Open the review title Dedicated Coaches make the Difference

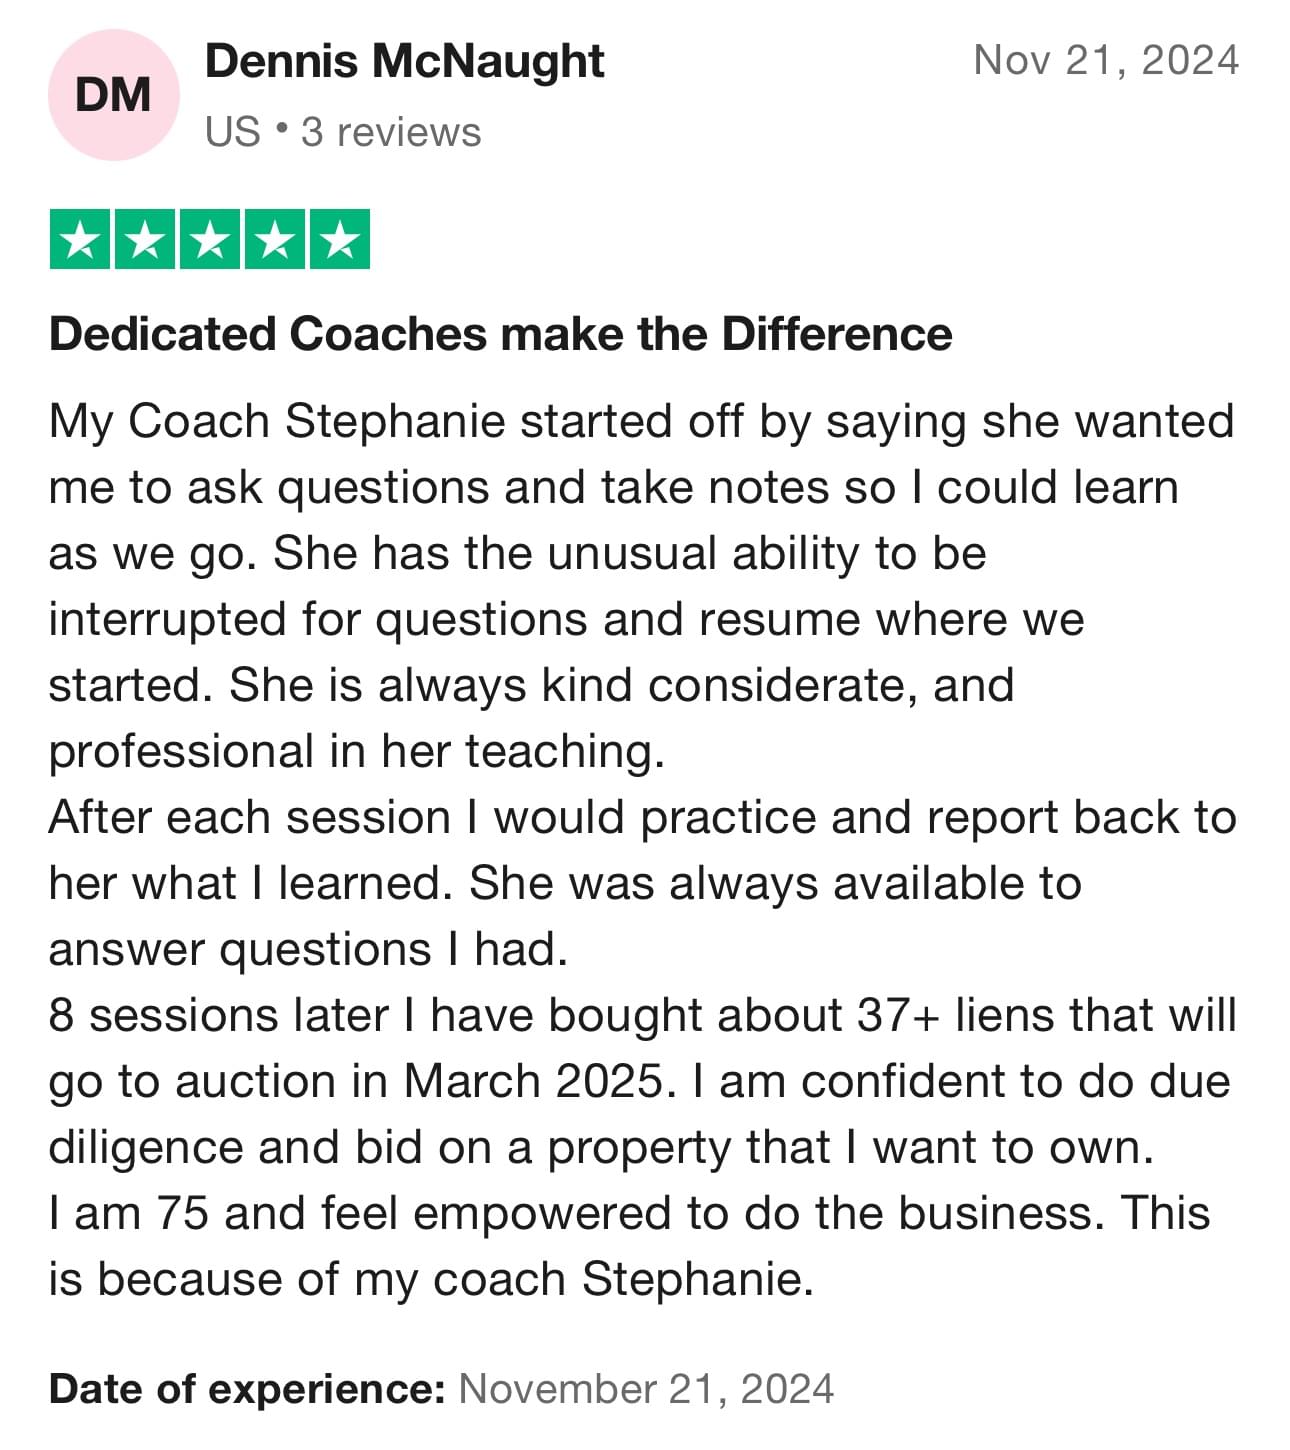[500, 334]
